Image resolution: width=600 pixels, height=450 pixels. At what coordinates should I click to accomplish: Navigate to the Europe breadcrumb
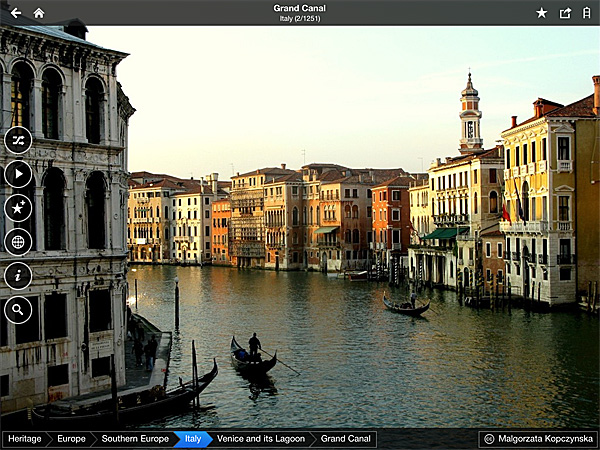(71, 439)
